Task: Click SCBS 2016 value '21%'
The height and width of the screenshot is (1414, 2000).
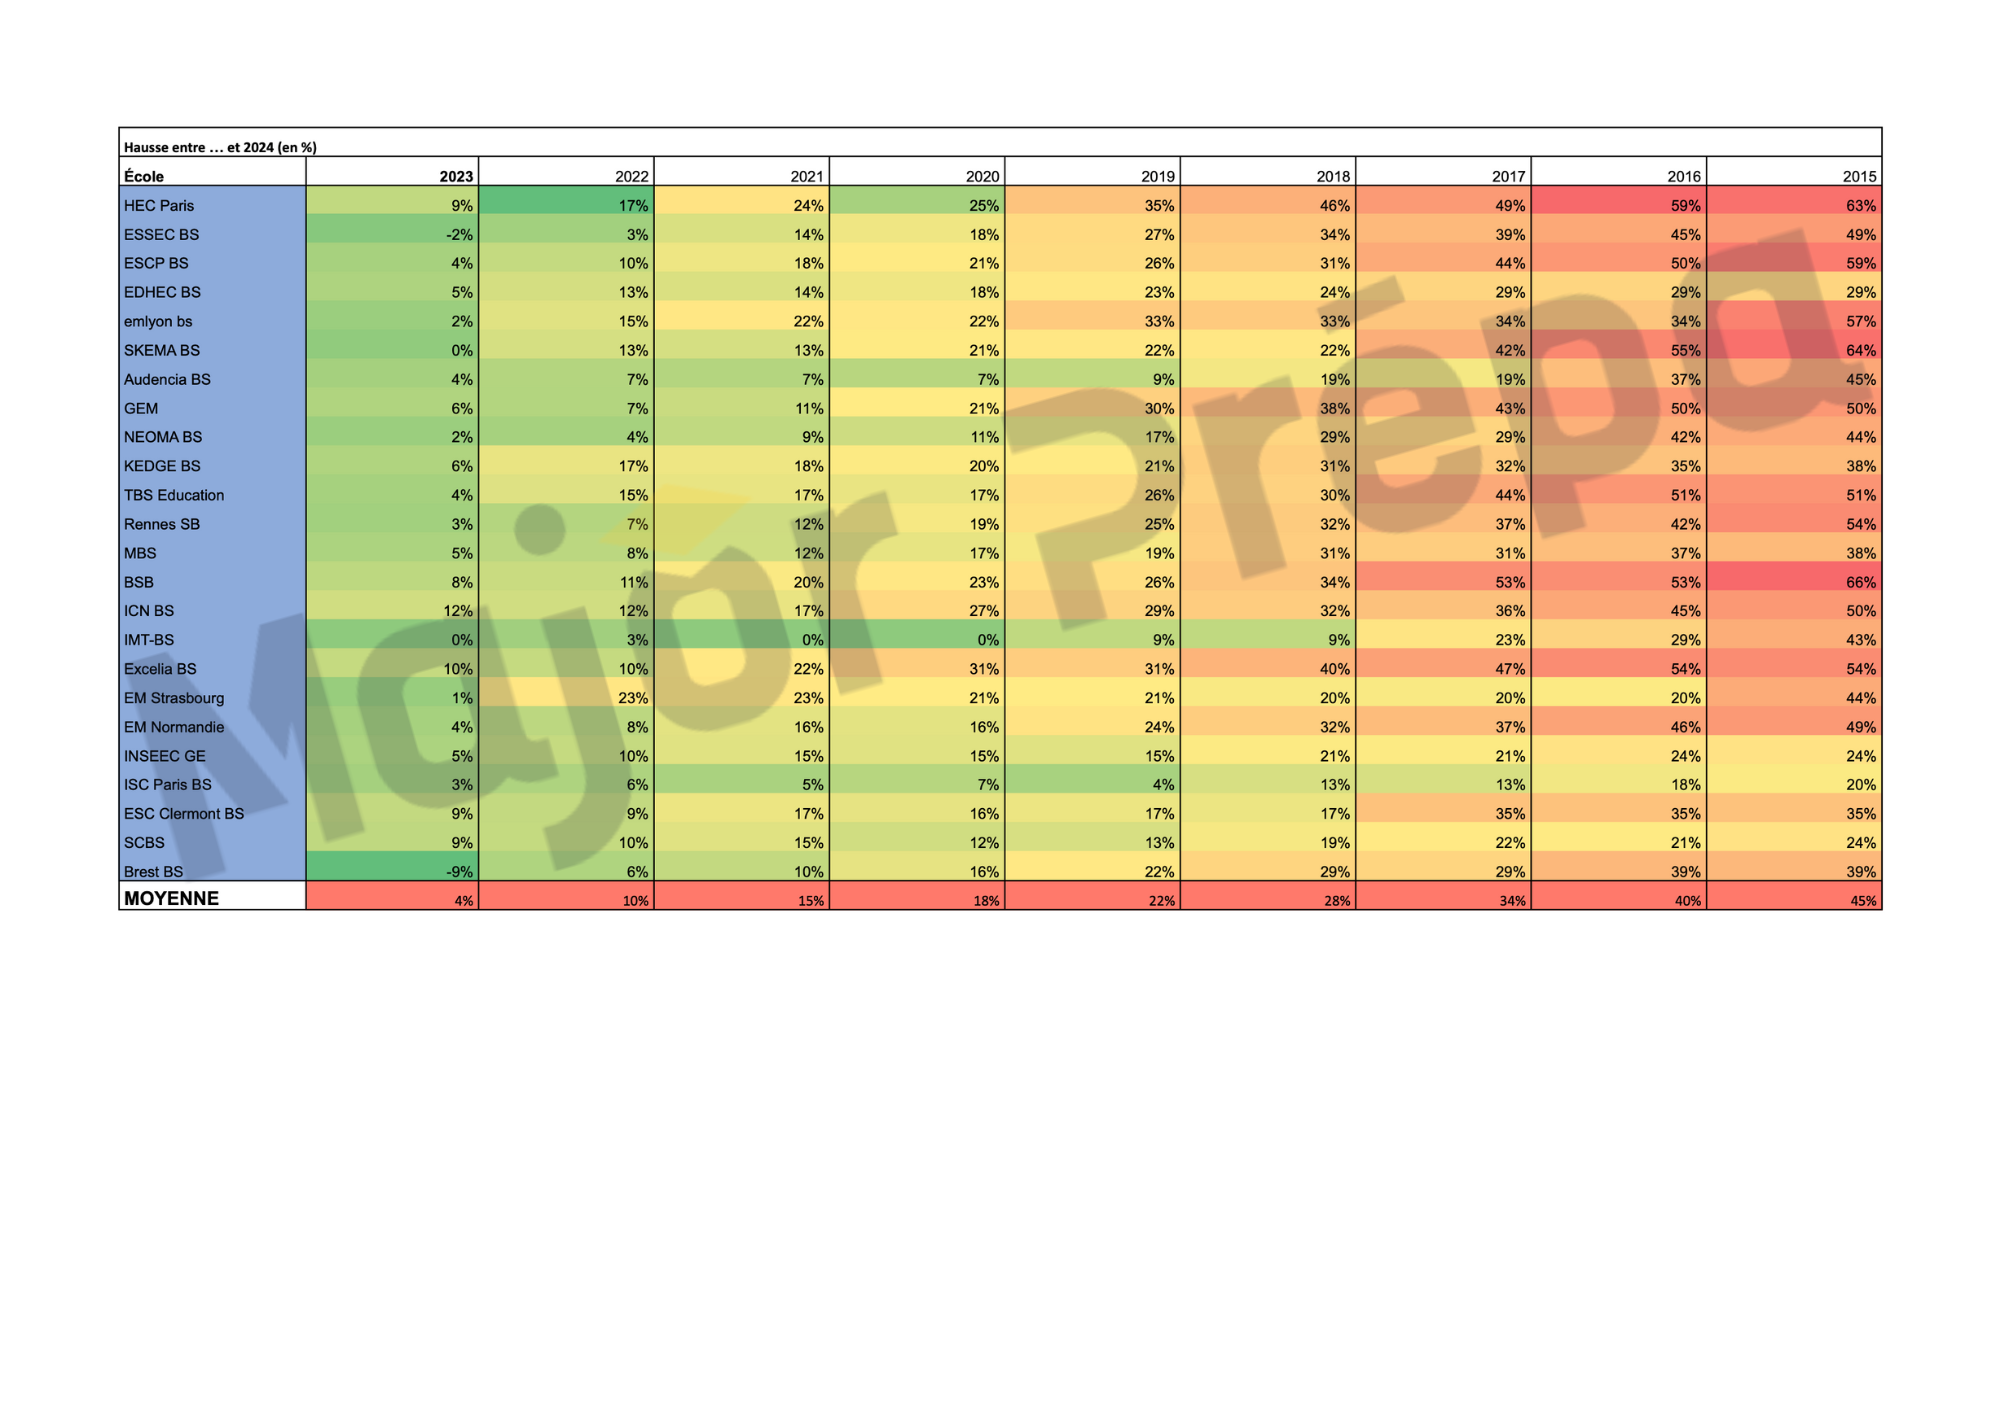Action: pyautogui.click(x=1686, y=842)
